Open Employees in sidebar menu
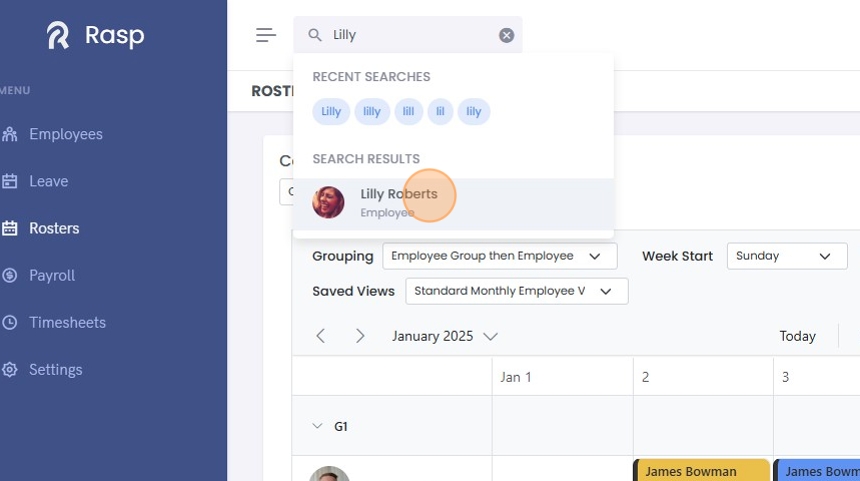The width and height of the screenshot is (860, 481). click(66, 134)
